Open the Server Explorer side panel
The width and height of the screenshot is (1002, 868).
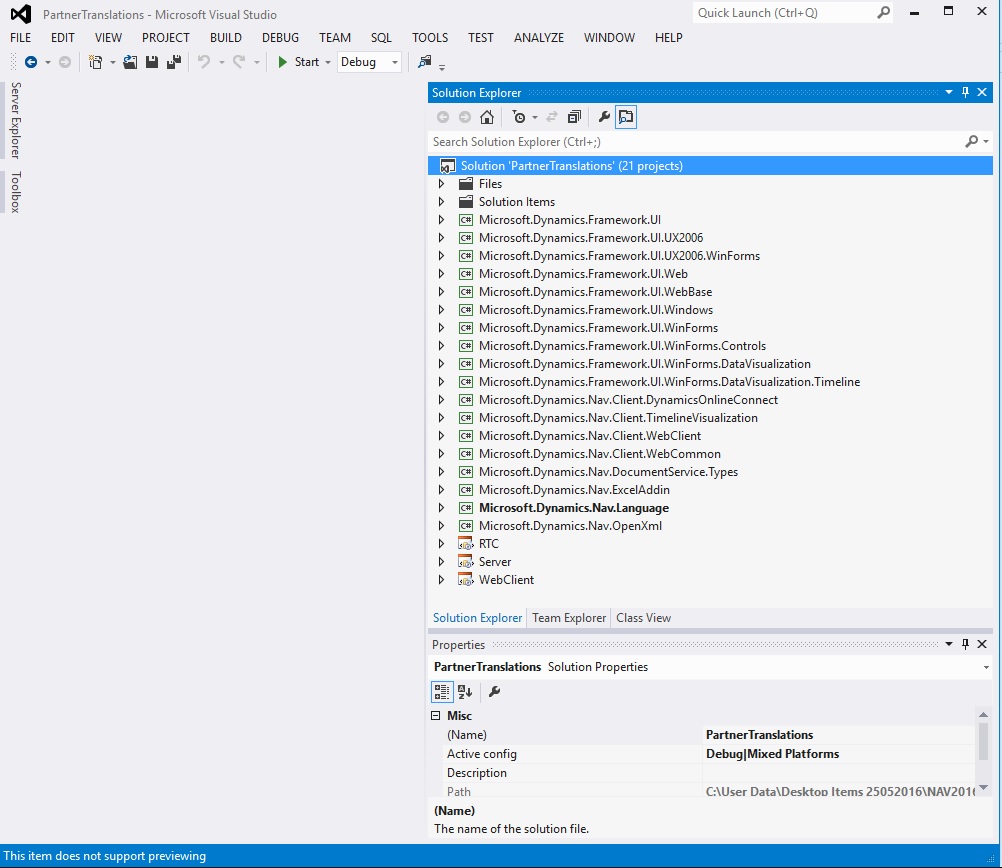pos(15,121)
